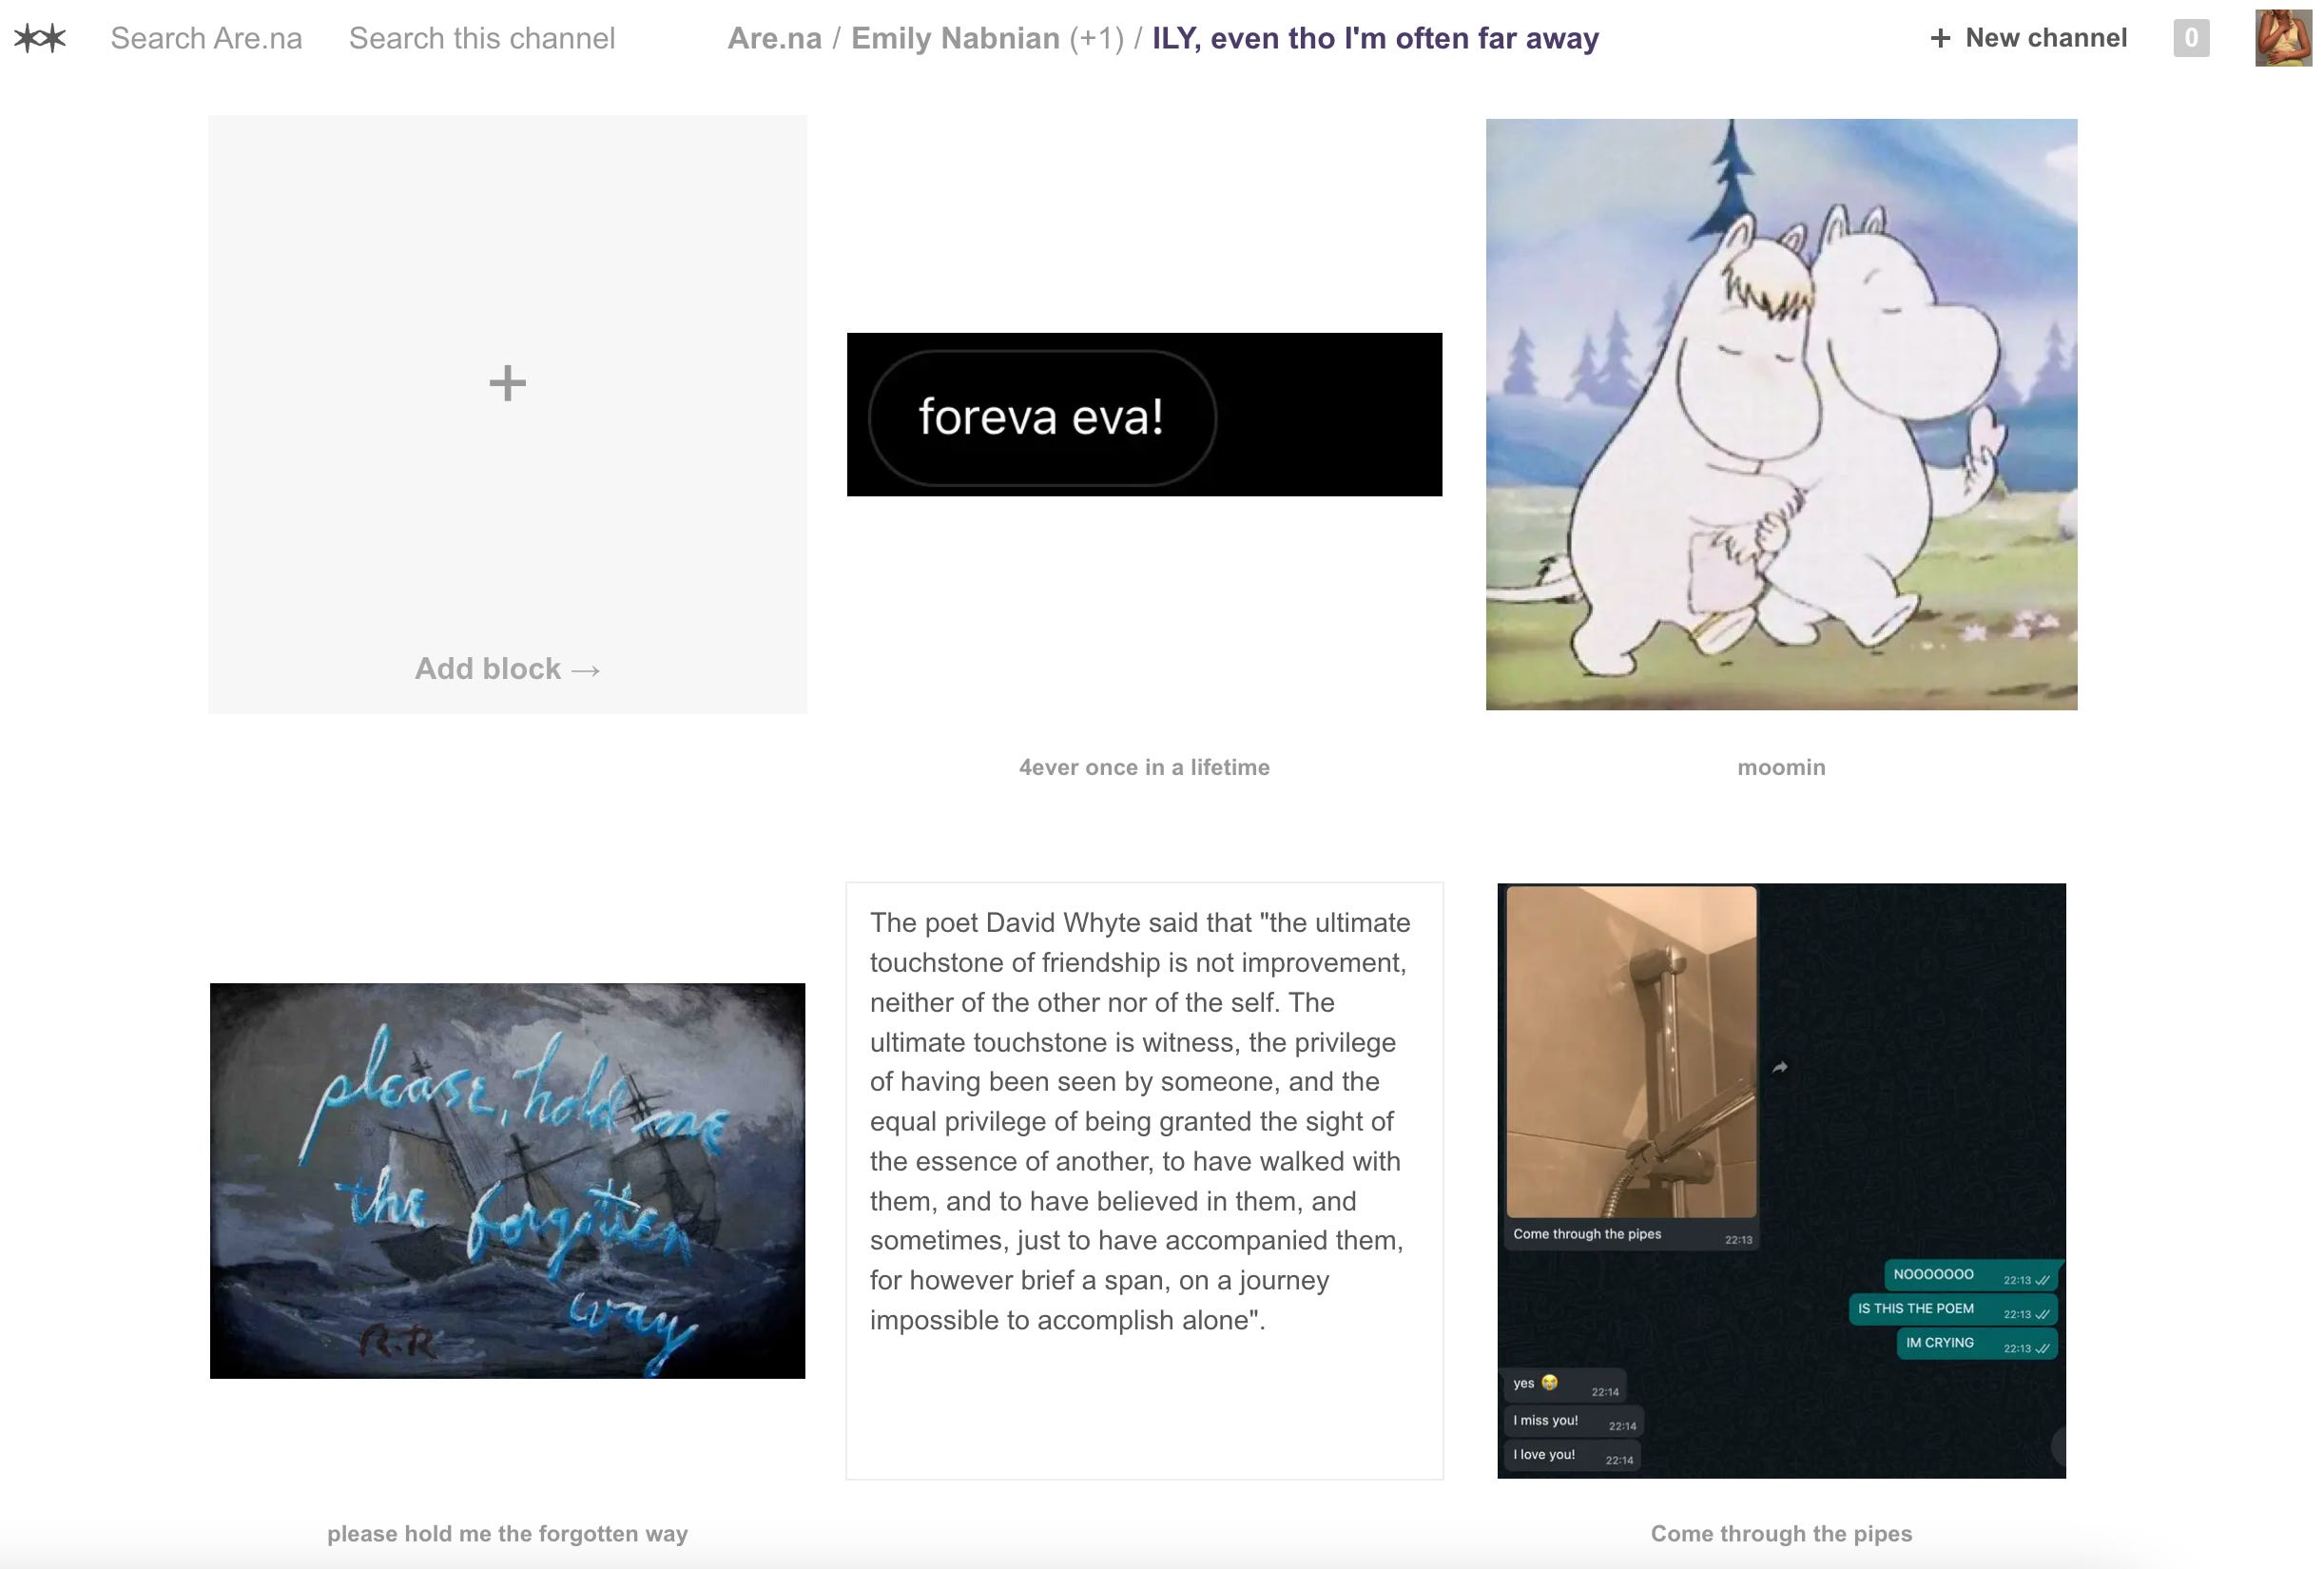Create a new channel with + New channel
Viewport: 2324px width, 1569px height.
2029,38
